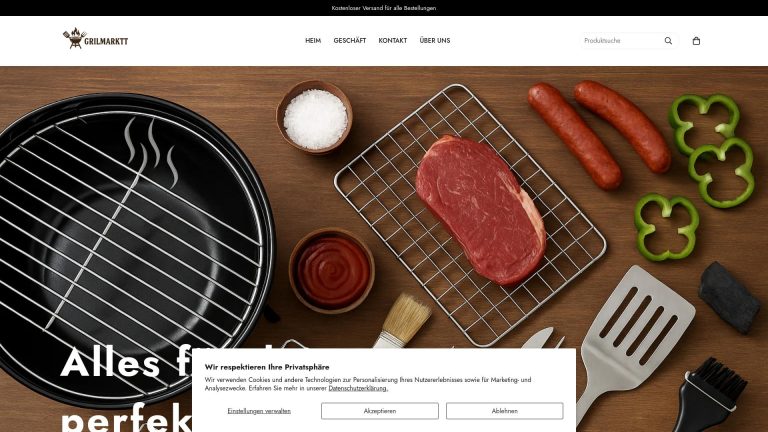Open the ÜBER UNS page
This screenshot has width=768, height=432.
pos(435,41)
